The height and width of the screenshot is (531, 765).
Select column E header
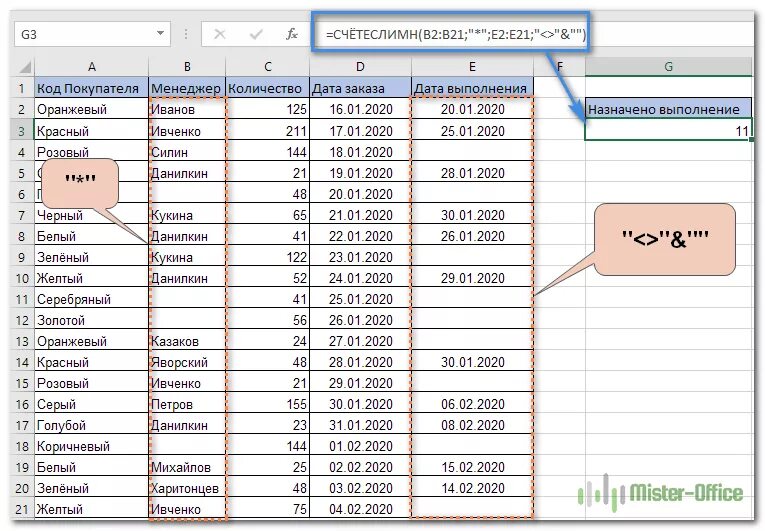(x=472, y=67)
